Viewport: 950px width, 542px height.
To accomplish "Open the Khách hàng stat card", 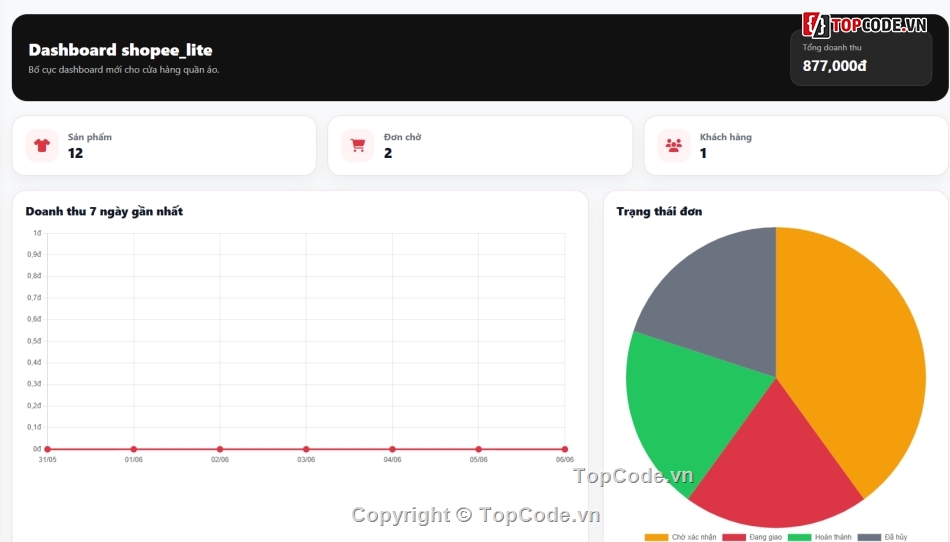I will 796,145.
